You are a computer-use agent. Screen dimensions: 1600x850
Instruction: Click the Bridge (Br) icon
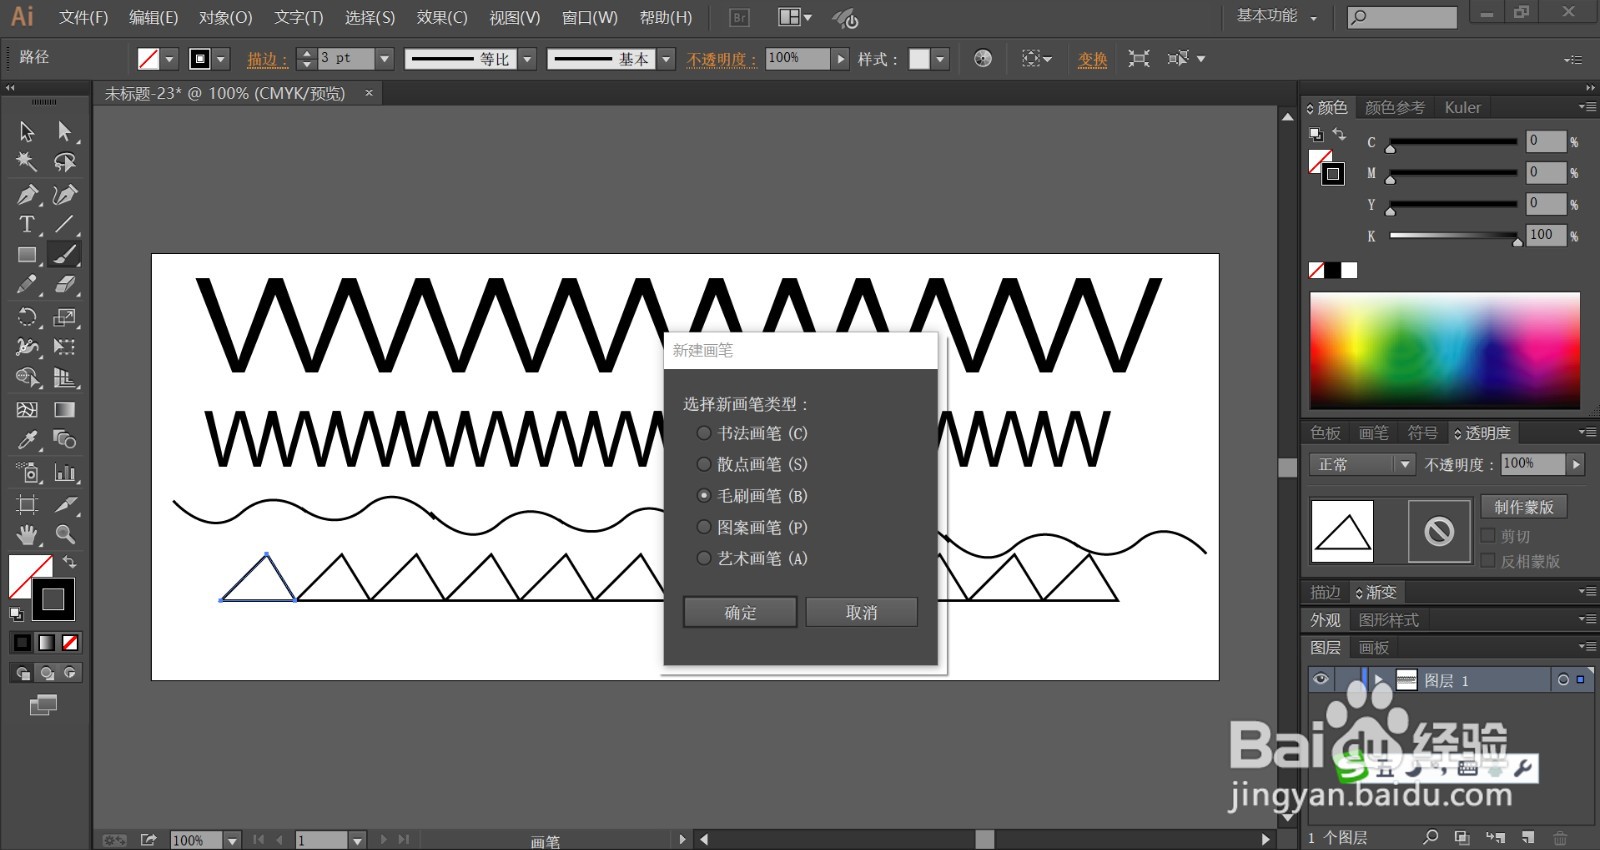click(x=739, y=17)
